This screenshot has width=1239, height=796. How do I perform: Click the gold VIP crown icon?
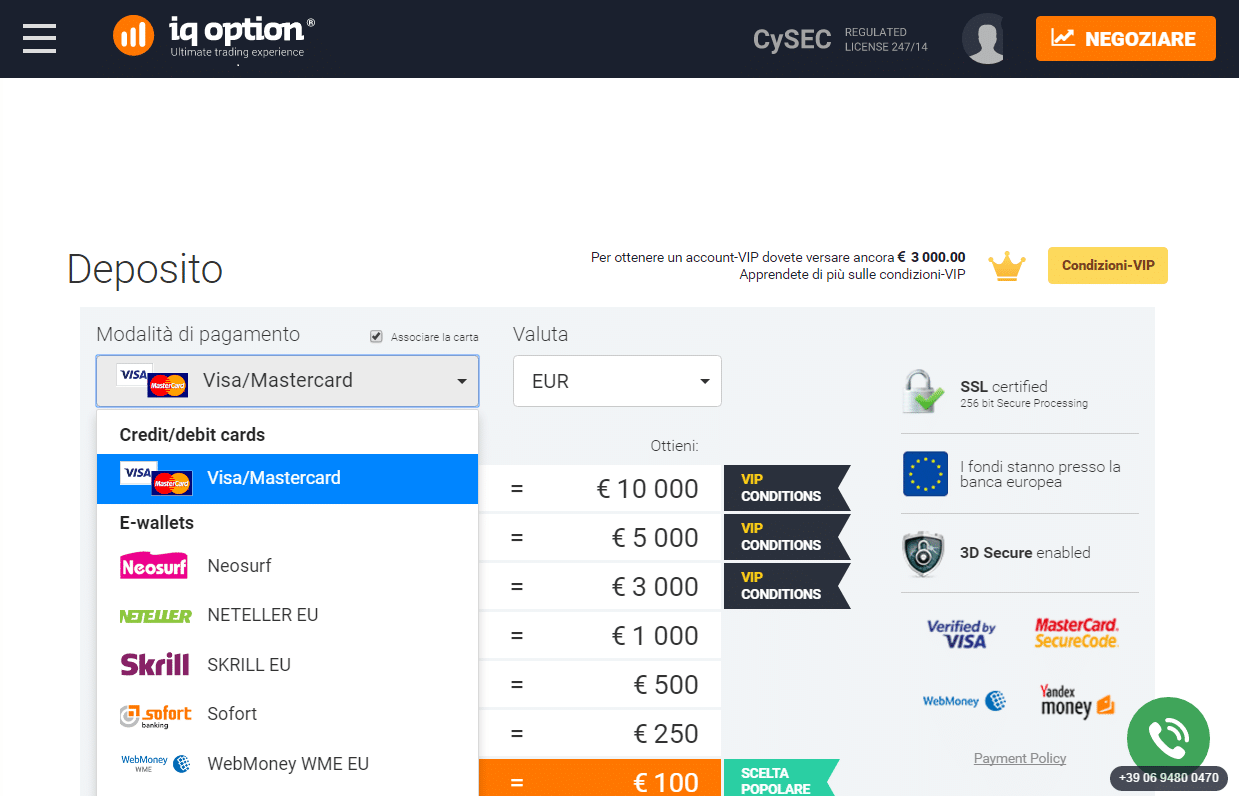coord(1007,266)
